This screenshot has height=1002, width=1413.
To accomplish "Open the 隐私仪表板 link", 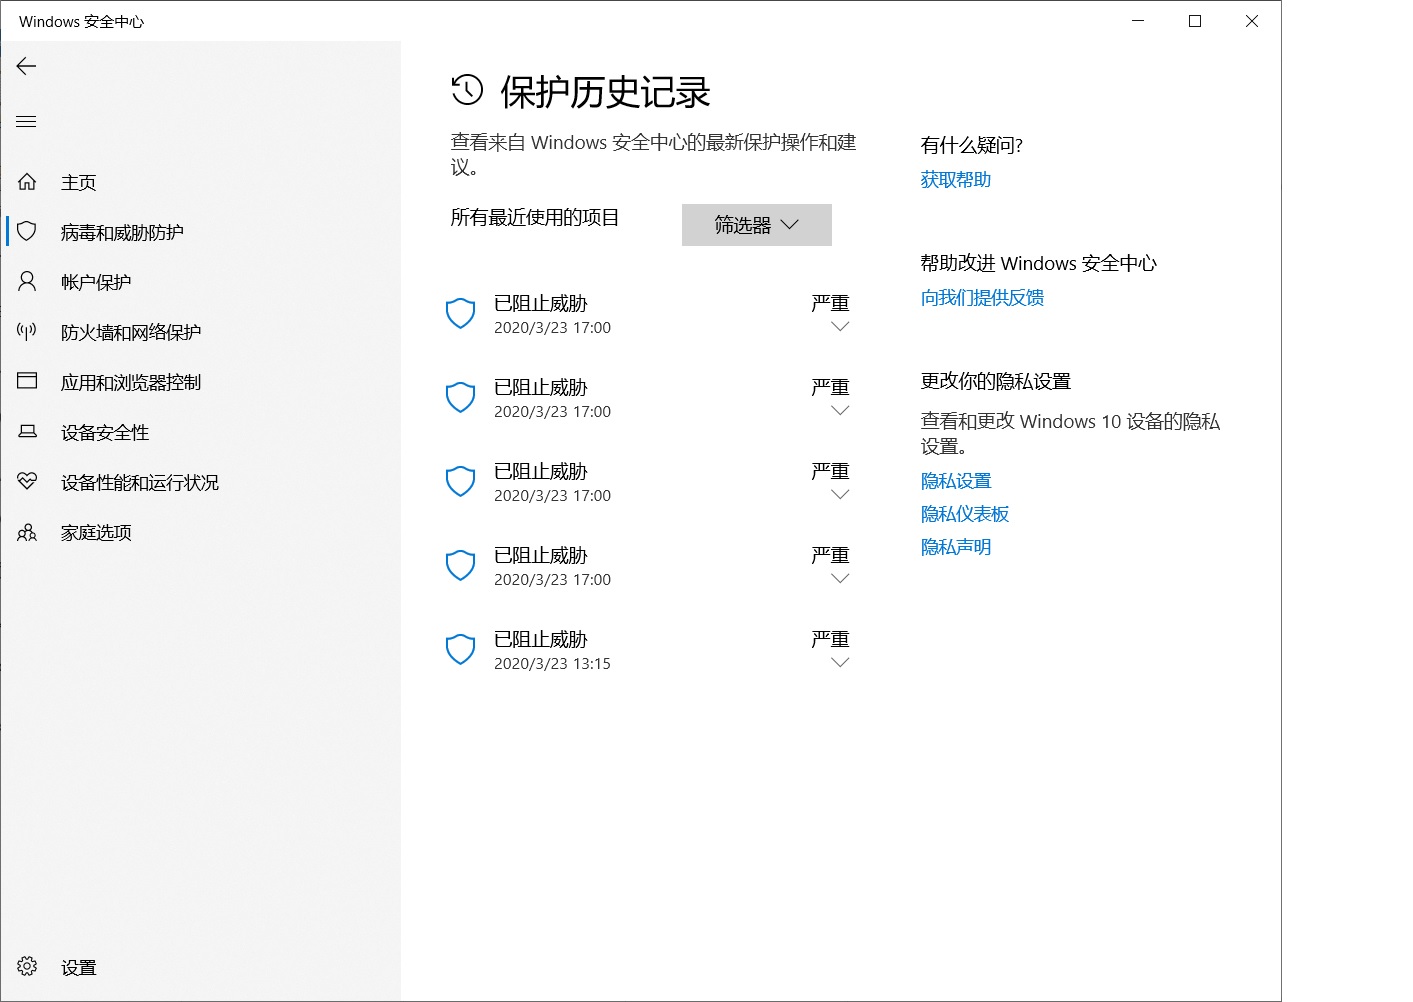I will coord(965,514).
